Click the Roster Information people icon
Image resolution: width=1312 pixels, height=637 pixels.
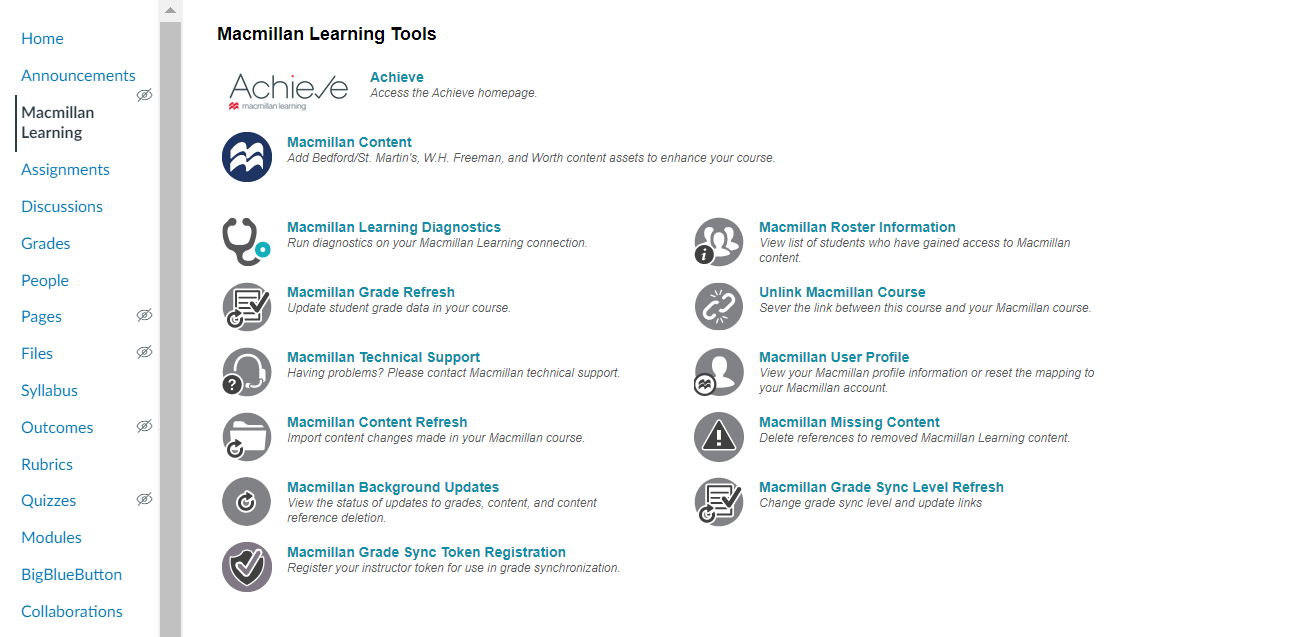coord(718,241)
